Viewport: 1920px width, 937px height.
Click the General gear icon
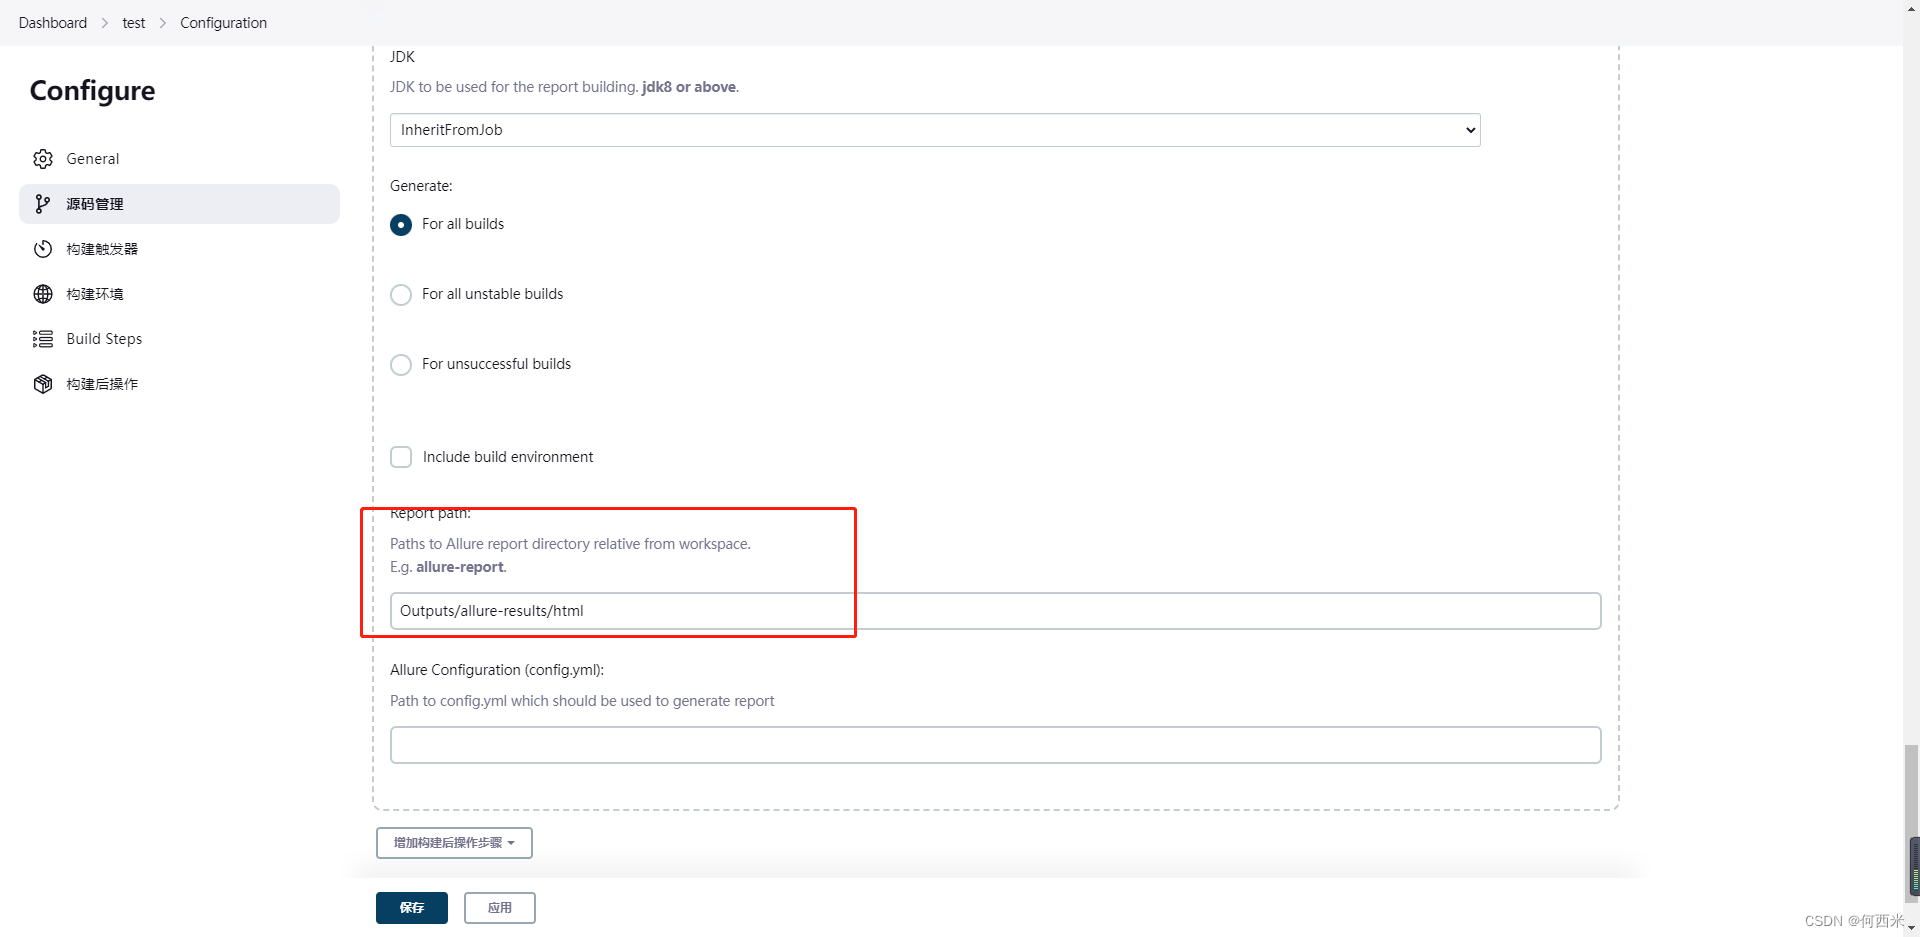point(43,159)
